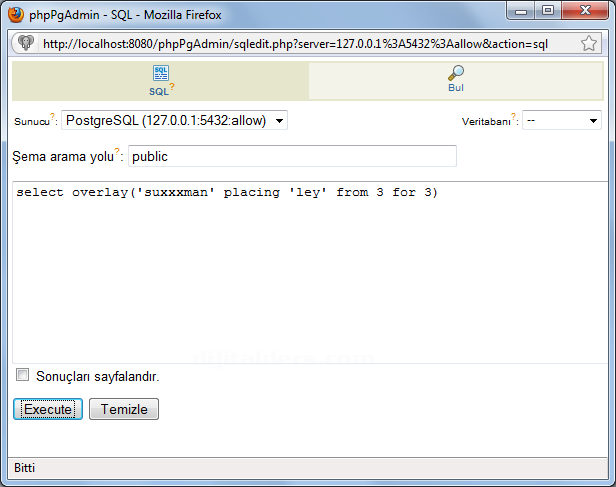
Task: Open the Sunucu server dropdown
Action: 174,120
